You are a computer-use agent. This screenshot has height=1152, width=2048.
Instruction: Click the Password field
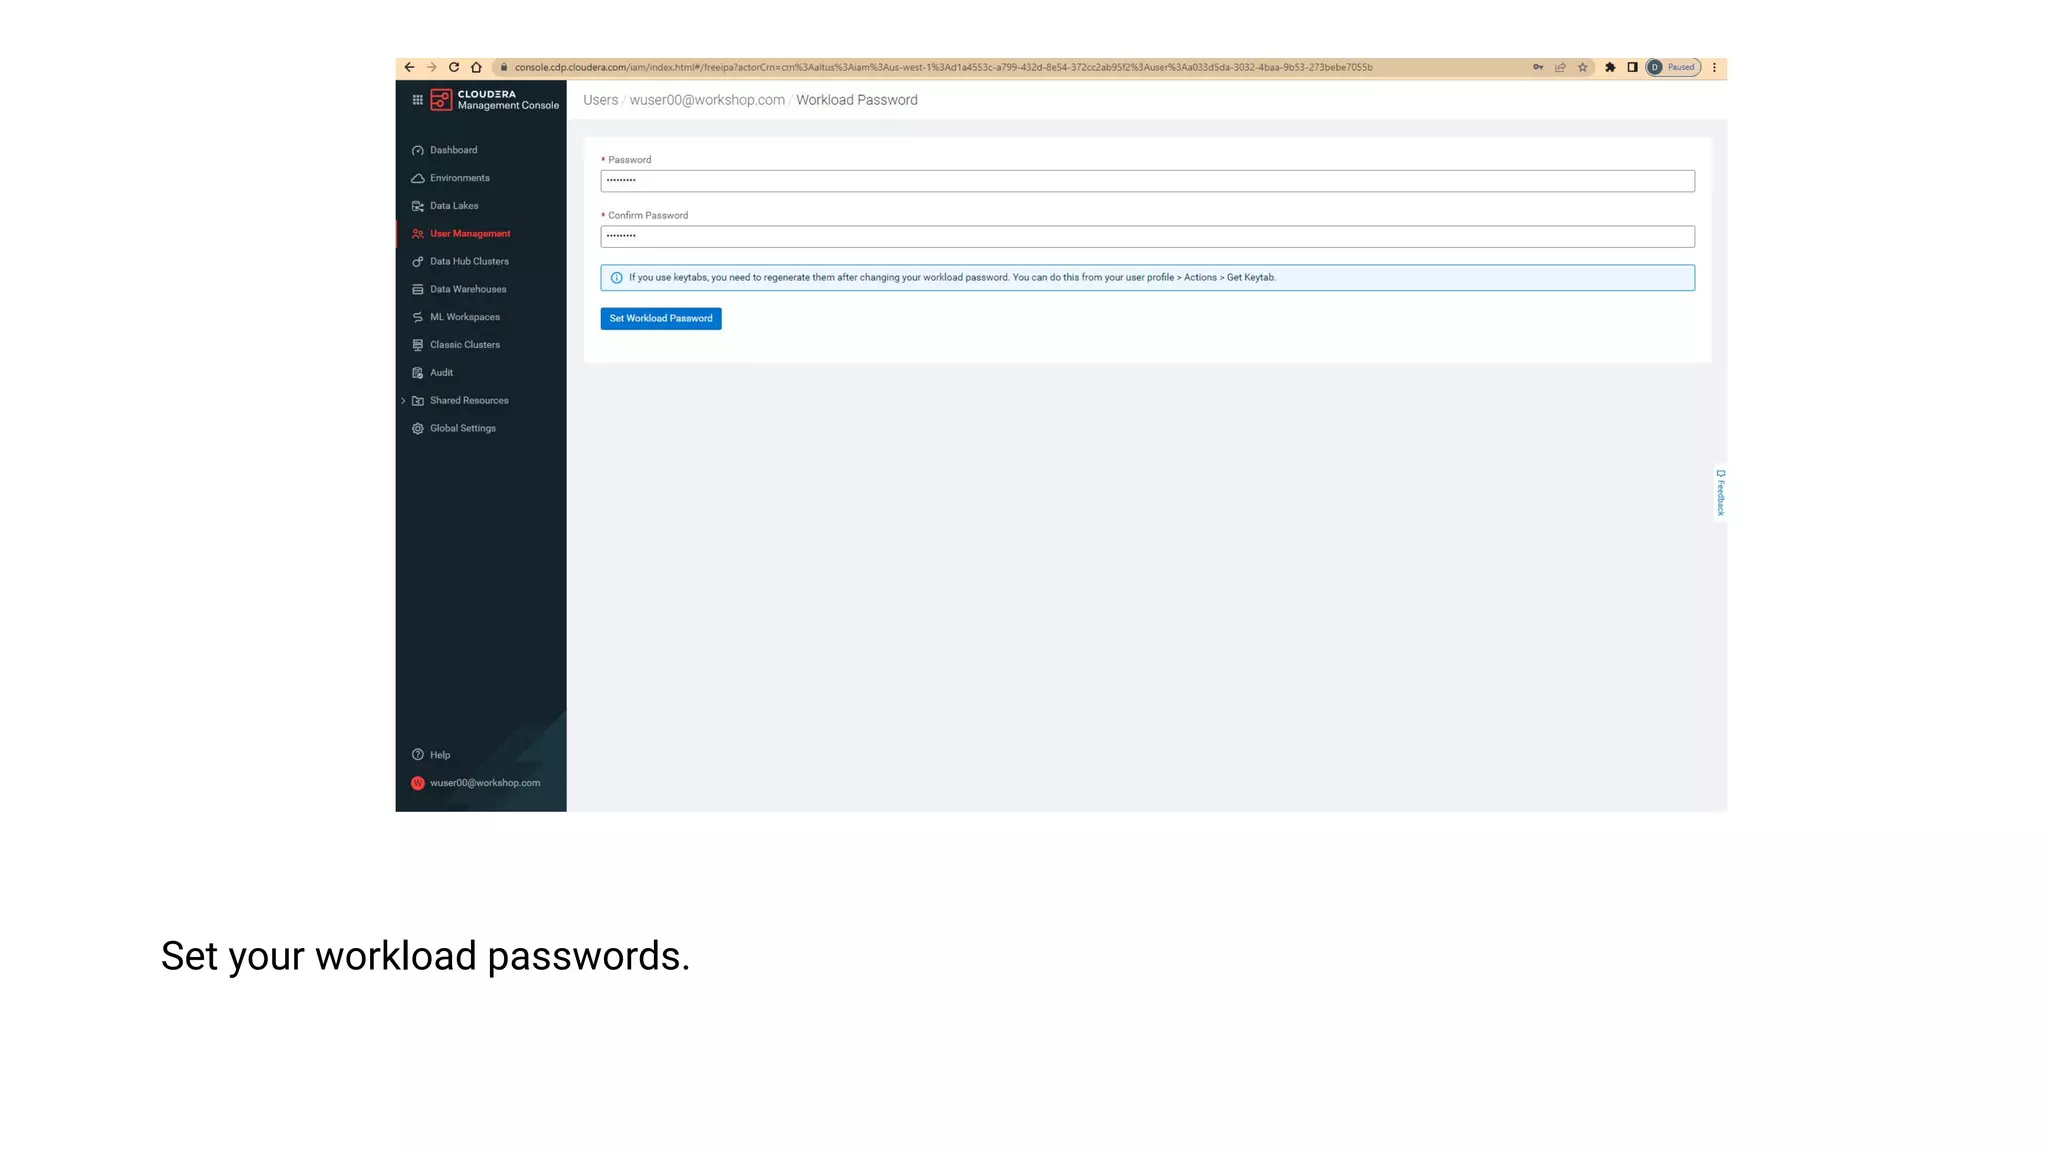coord(1147,181)
